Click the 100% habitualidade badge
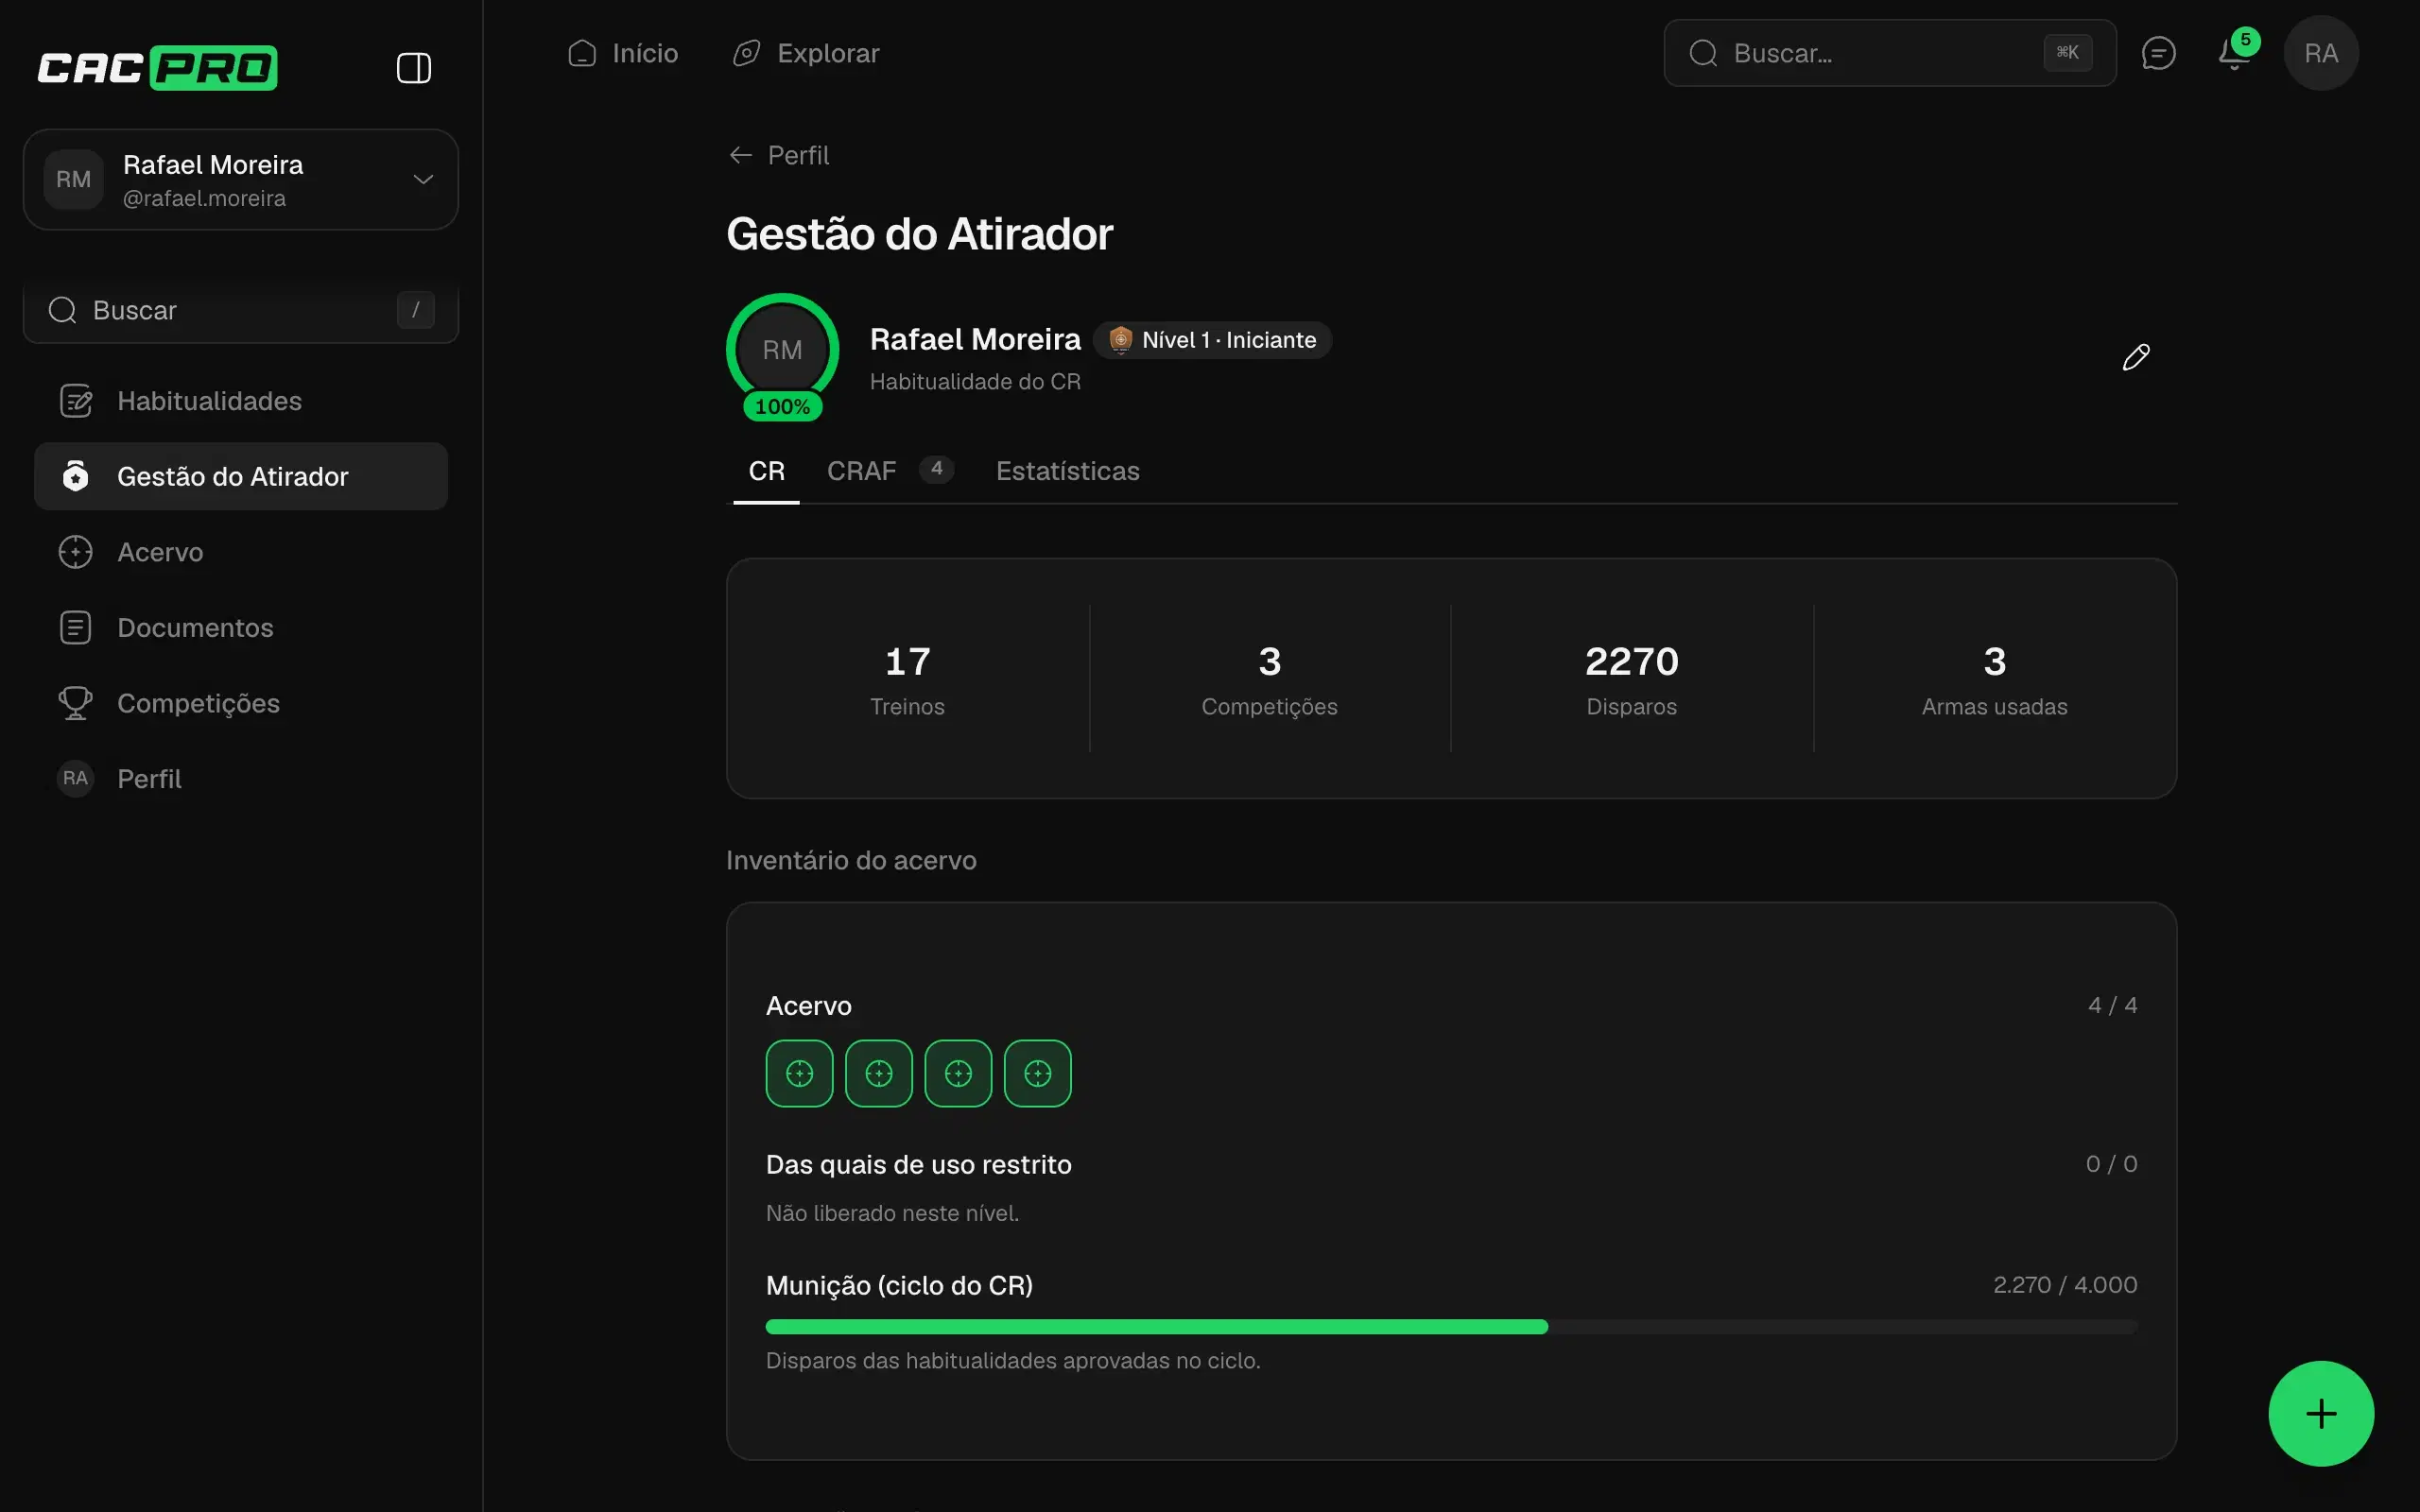The width and height of the screenshot is (2420, 1512). click(782, 407)
